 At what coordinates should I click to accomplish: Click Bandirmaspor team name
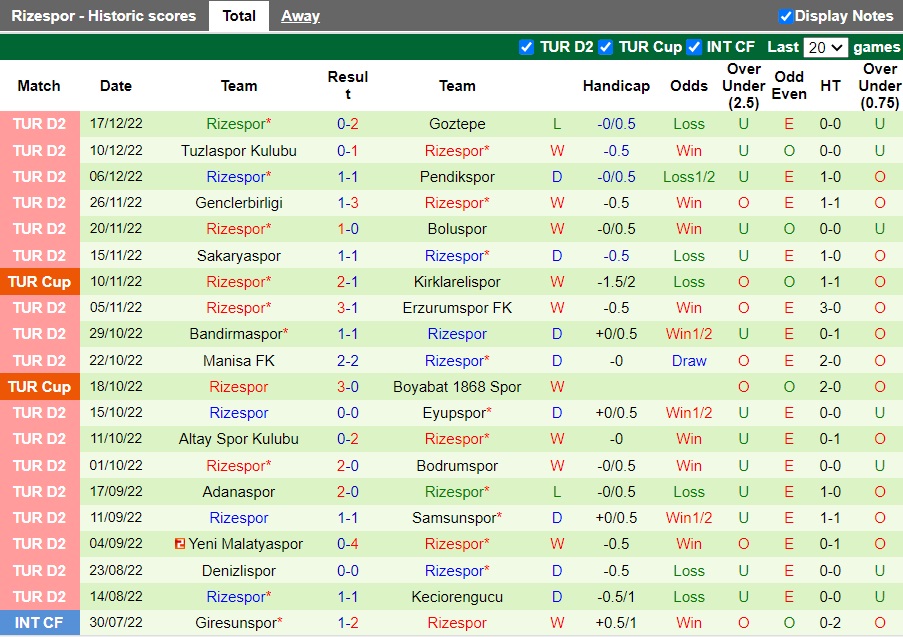pyautogui.click(x=236, y=333)
